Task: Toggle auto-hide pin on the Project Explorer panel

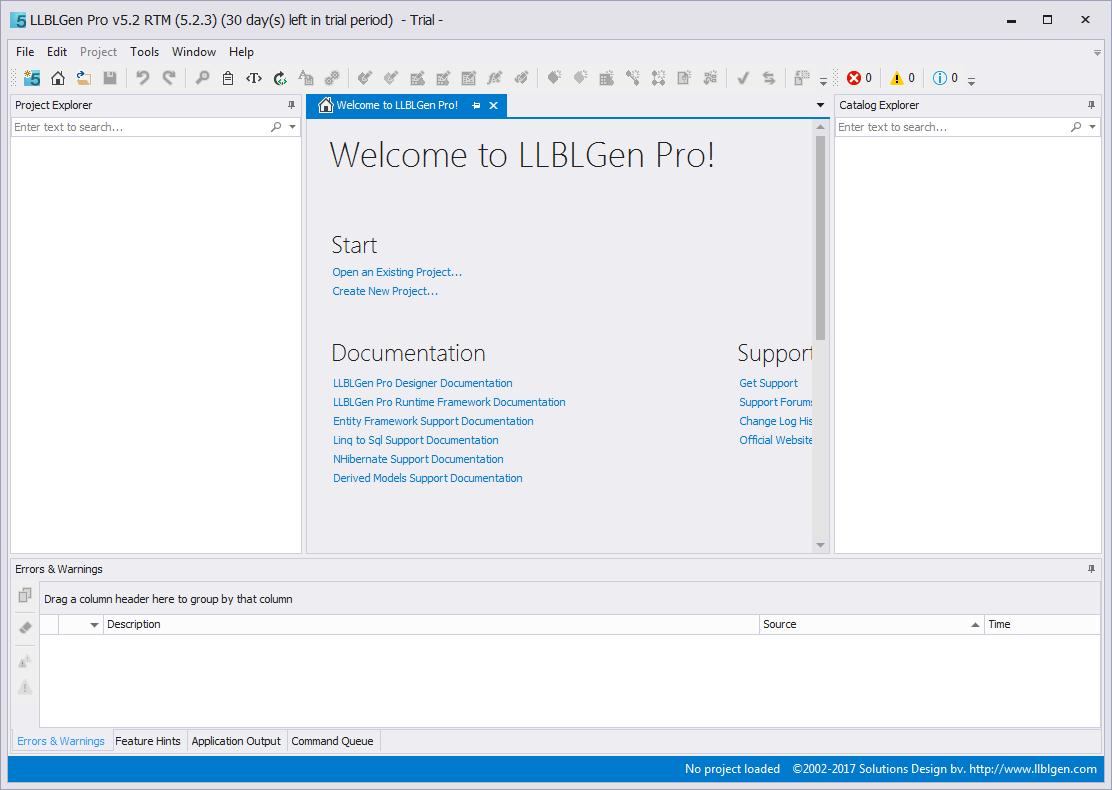Action: click(x=292, y=105)
